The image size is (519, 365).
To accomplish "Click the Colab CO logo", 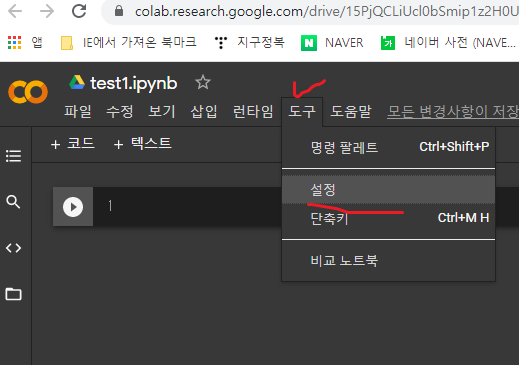I will point(28,92).
